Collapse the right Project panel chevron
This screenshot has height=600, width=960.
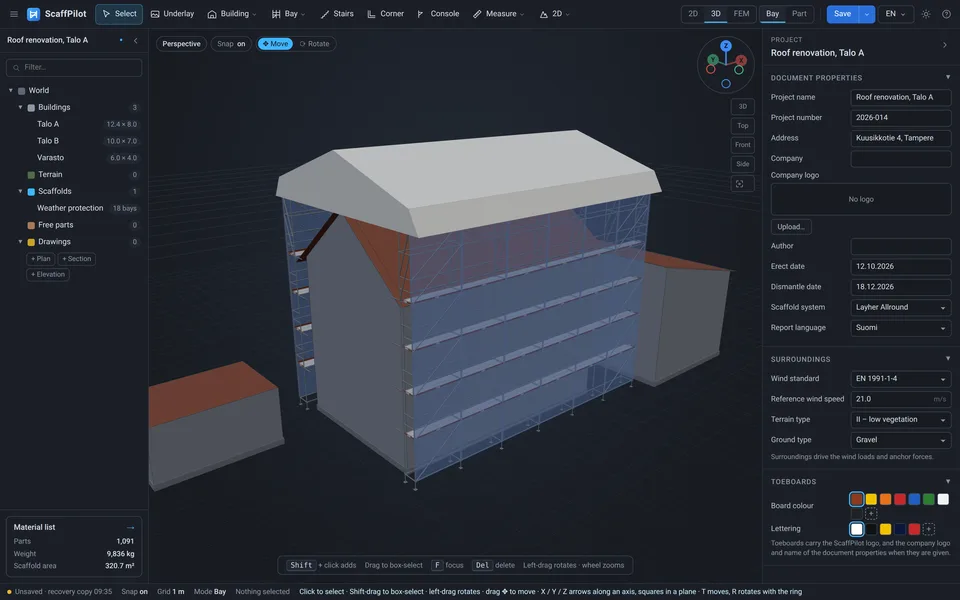coord(945,45)
